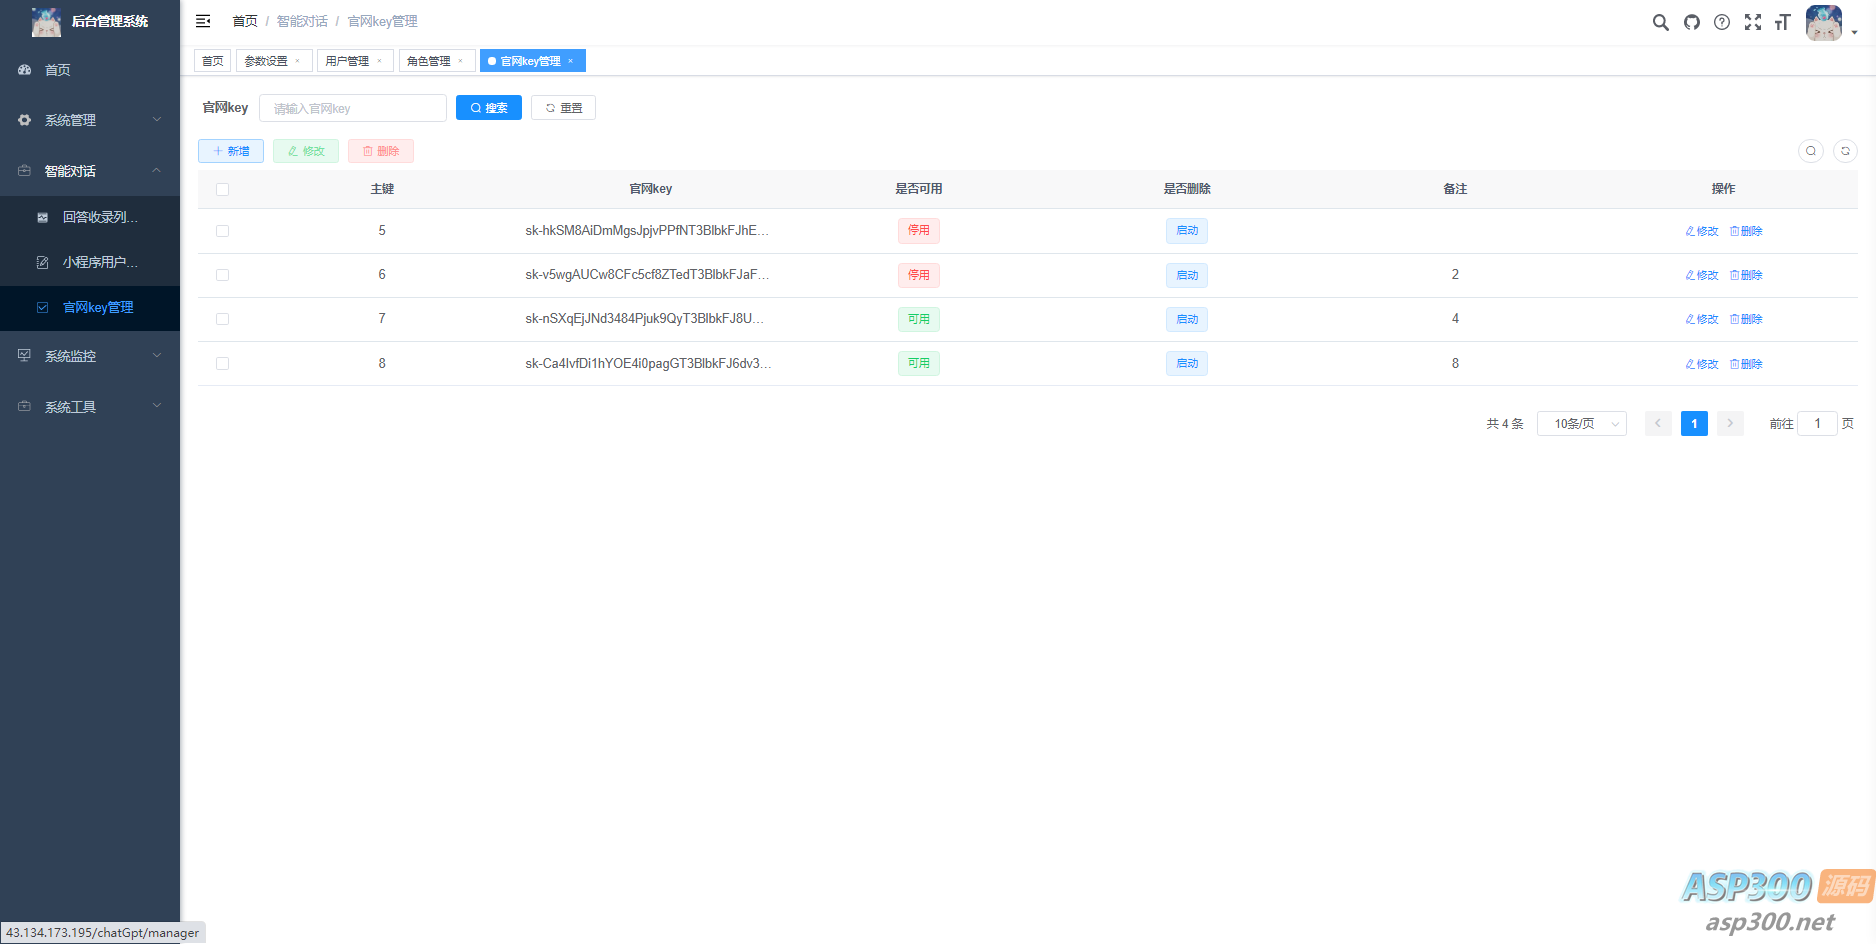Go to 首页 in the sidebar
This screenshot has width=1876, height=944.
tap(90, 70)
